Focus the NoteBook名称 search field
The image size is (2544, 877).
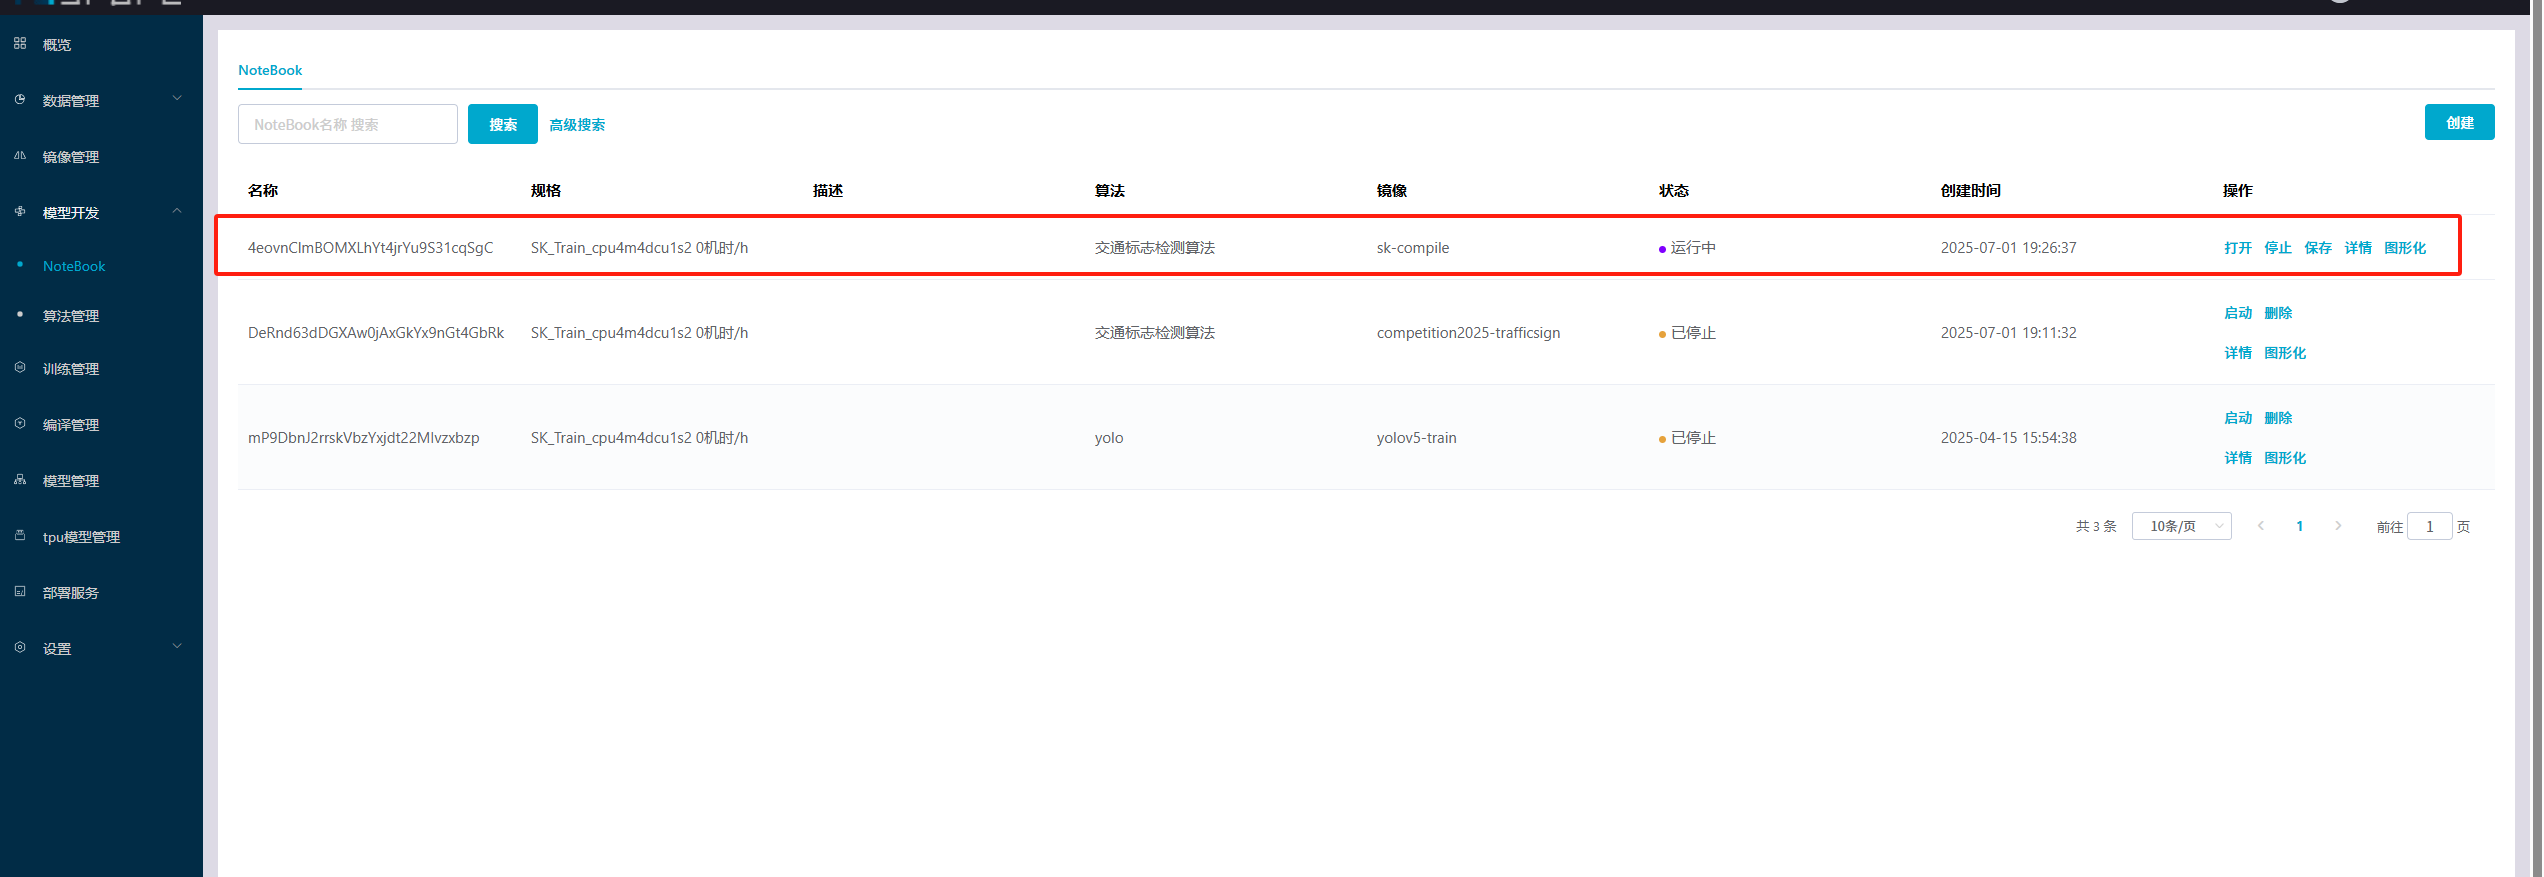(x=347, y=124)
